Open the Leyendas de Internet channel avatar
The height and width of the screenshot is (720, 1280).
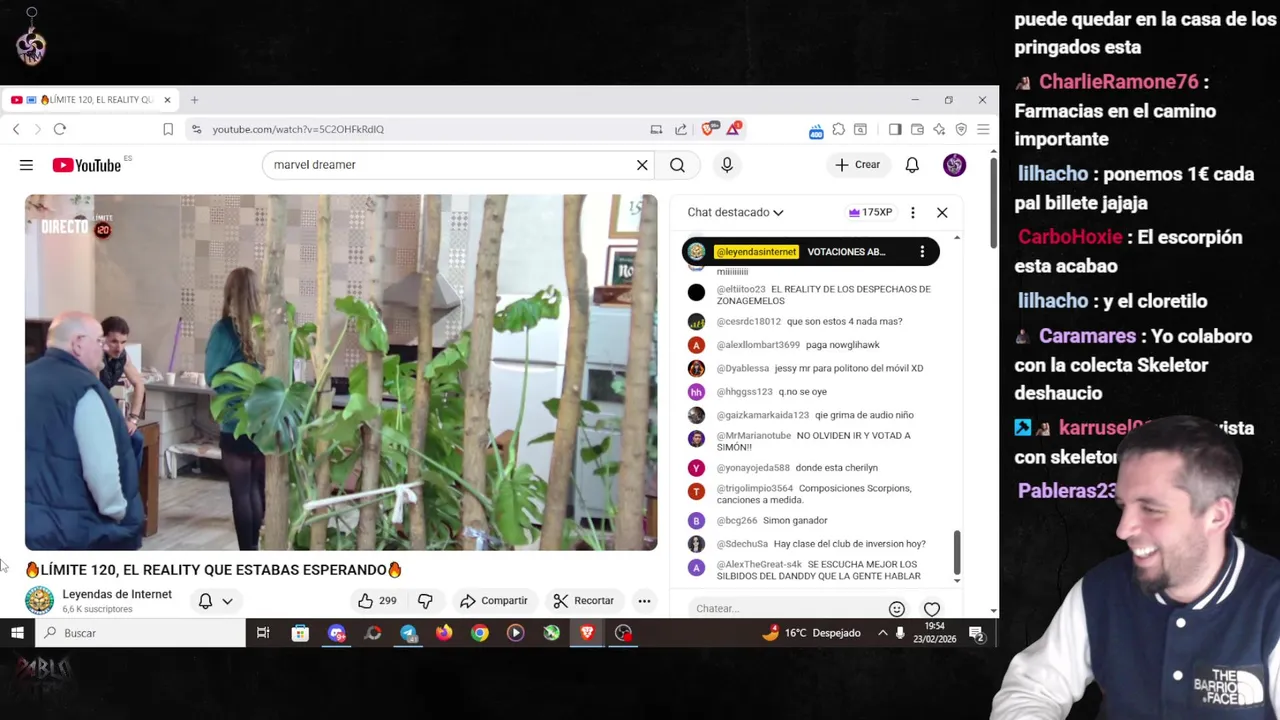click(x=39, y=600)
